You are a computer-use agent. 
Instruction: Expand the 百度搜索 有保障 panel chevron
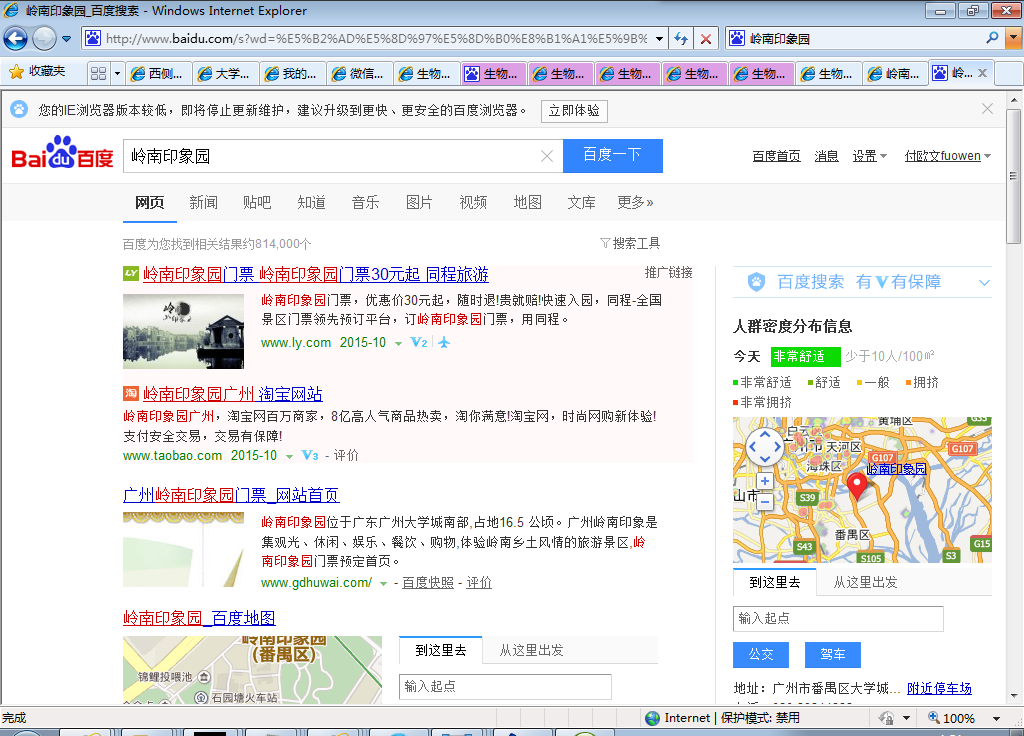click(984, 283)
